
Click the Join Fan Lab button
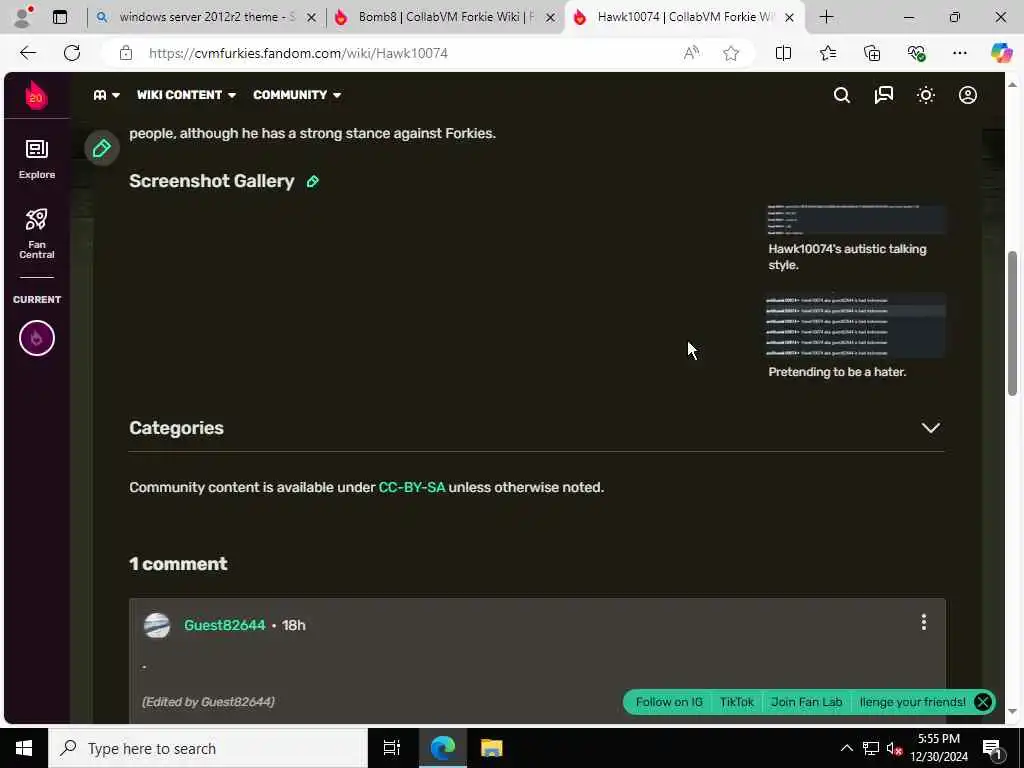[x=807, y=702]
